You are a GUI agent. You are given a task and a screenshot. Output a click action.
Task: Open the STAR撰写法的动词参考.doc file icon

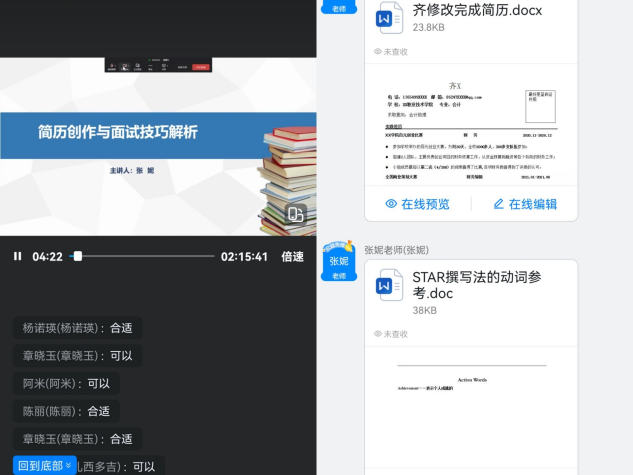point(389,286)
